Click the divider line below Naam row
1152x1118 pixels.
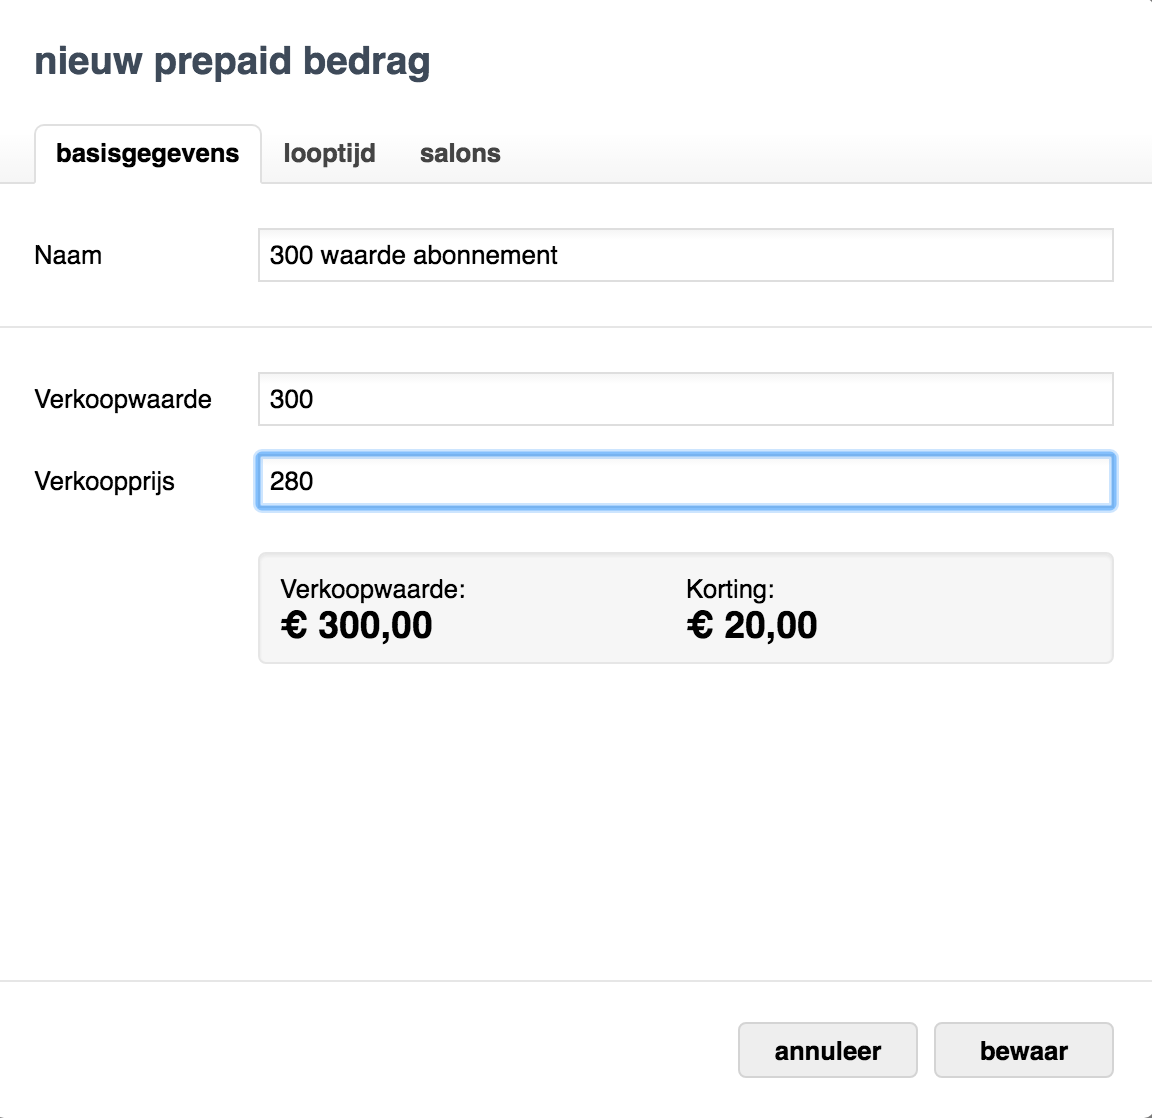click(x=576, y=327)
